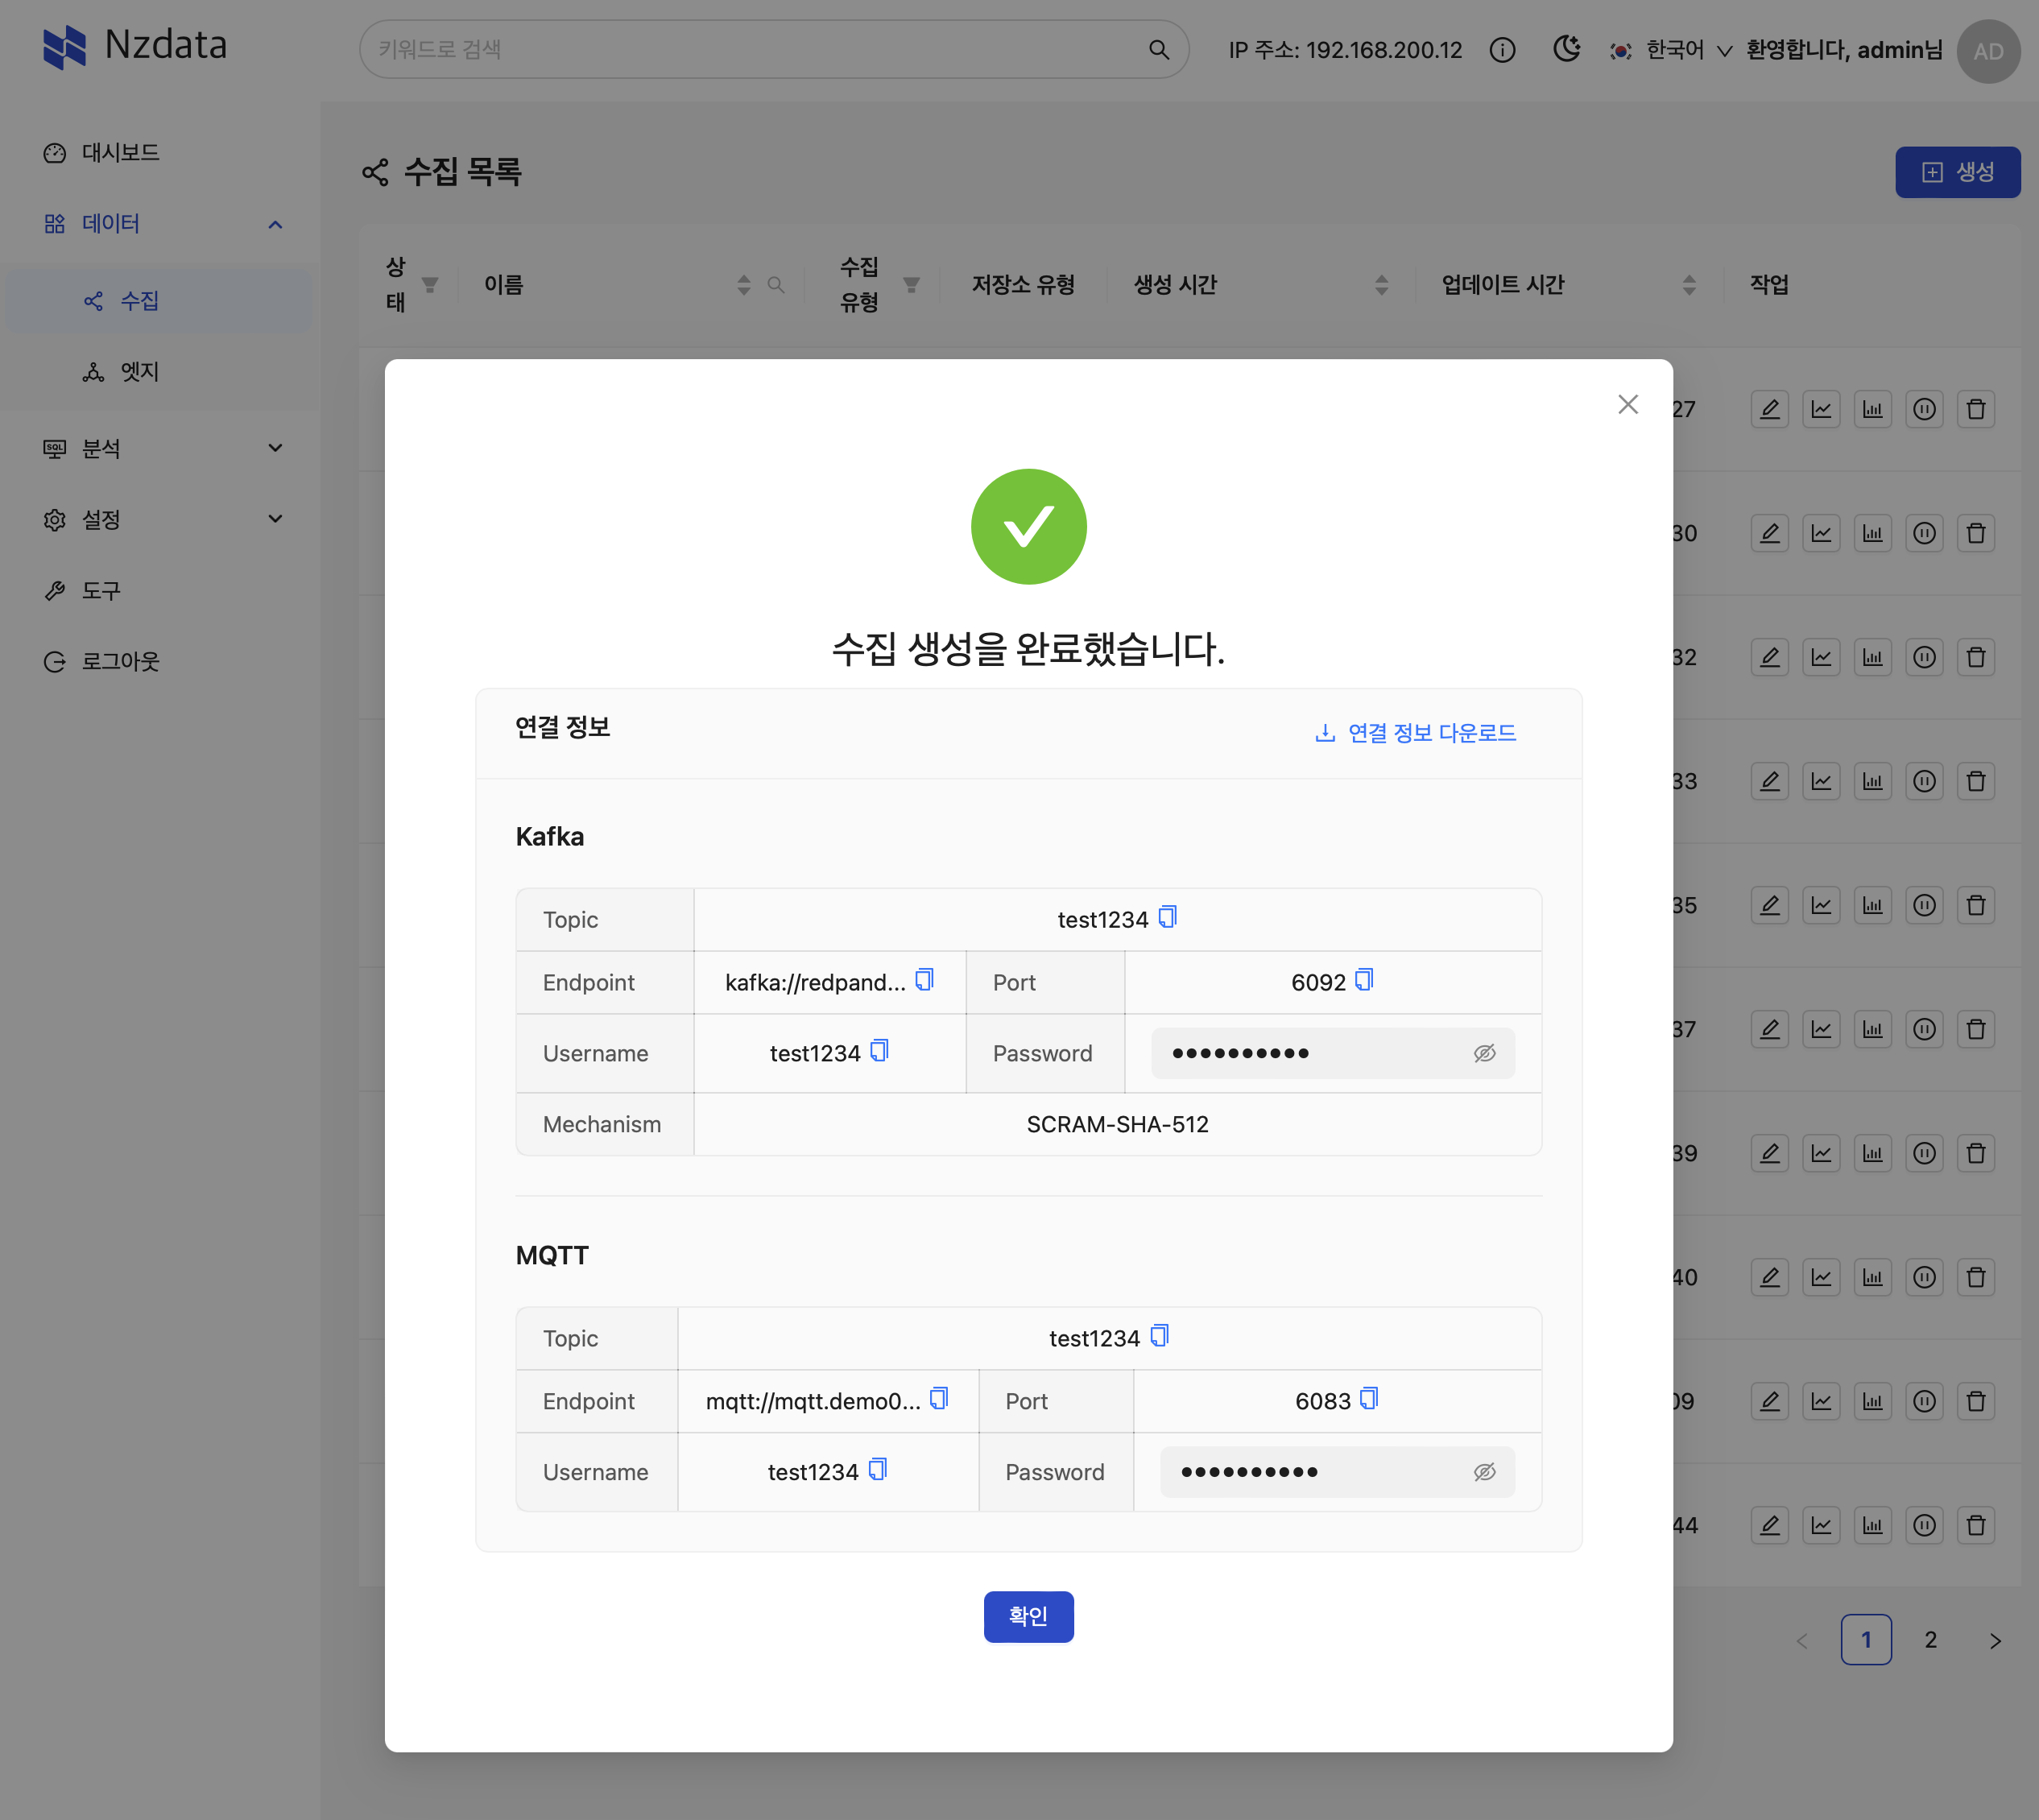Focus the 키워드로 검색 search field
Screen dimensions: 2039x1820
(x=773, y=49)
